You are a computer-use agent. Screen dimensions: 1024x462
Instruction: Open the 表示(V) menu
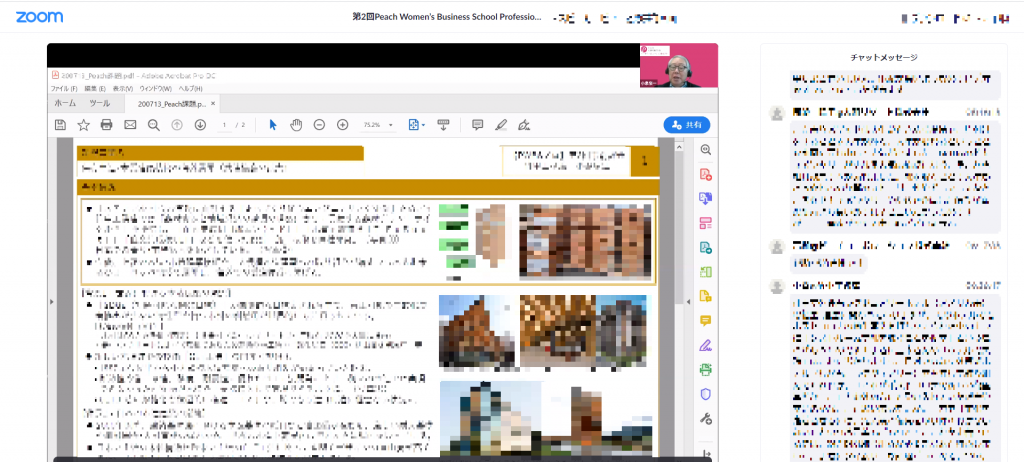click(x=123, y=88)
